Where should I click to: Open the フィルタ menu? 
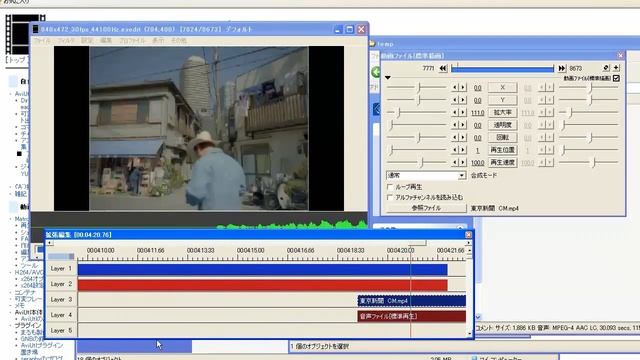(66, 41)
